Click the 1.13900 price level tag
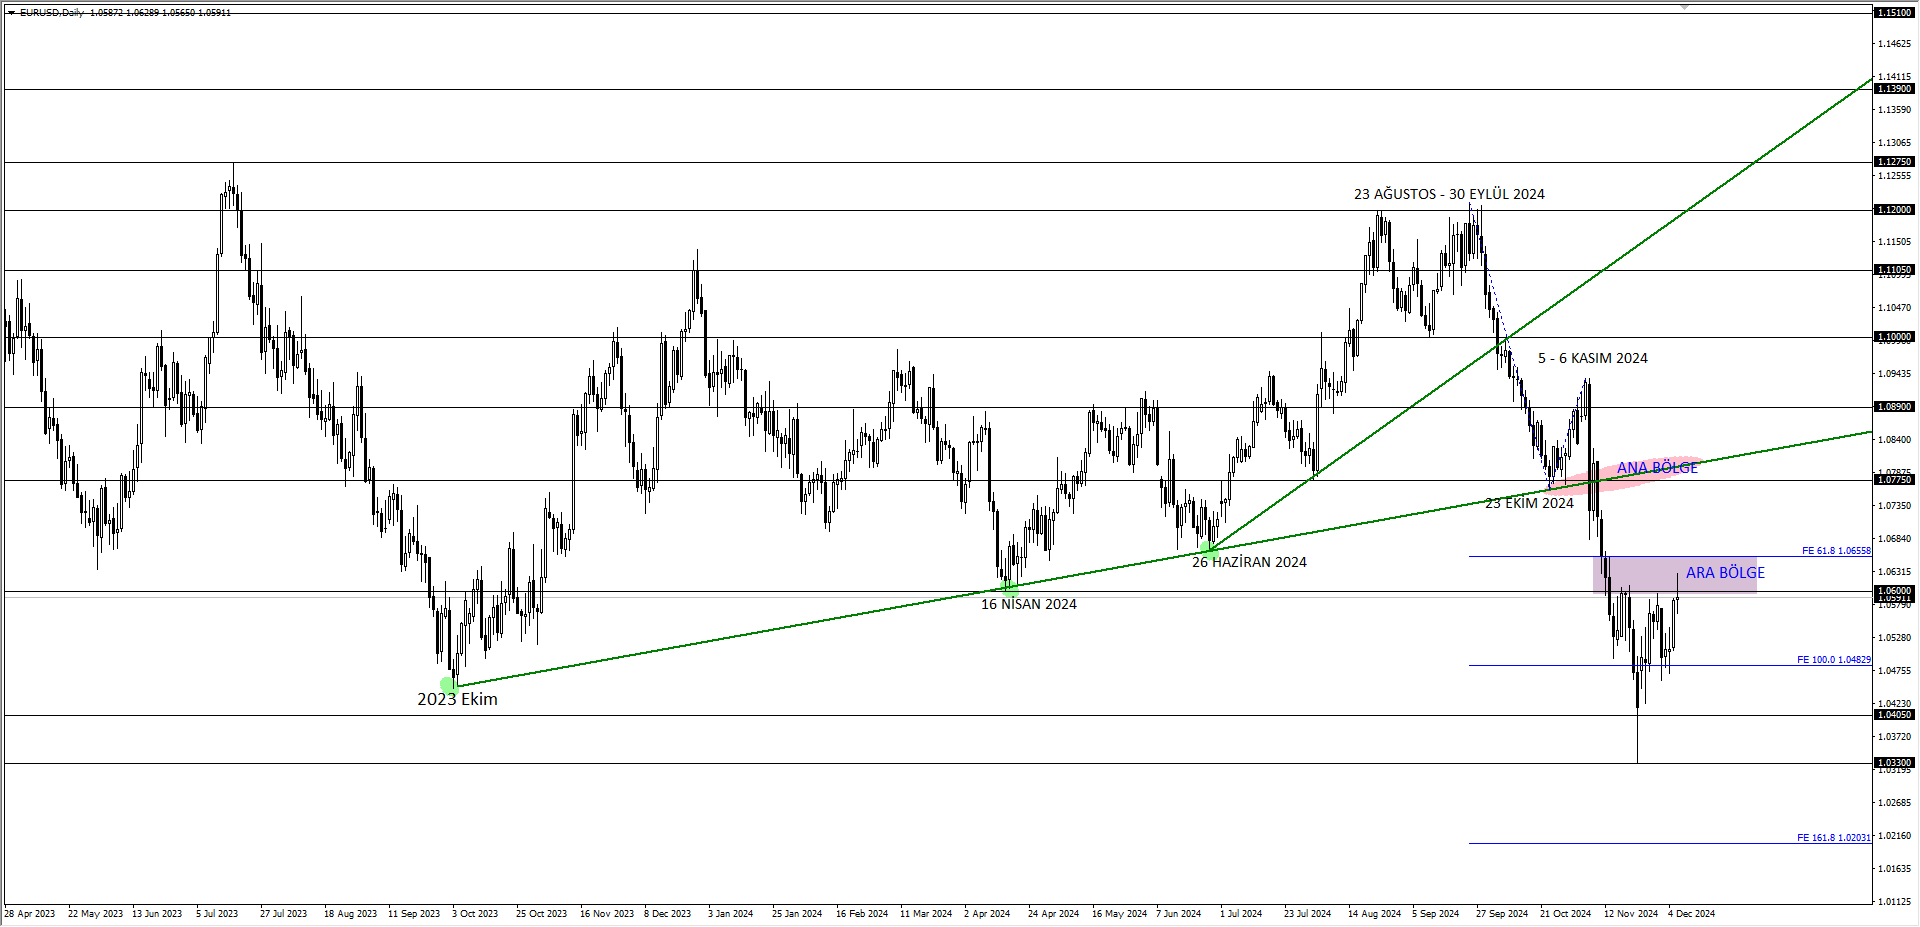The width and height of the screenshot is (1920, 927). (x=1894, y=89)
